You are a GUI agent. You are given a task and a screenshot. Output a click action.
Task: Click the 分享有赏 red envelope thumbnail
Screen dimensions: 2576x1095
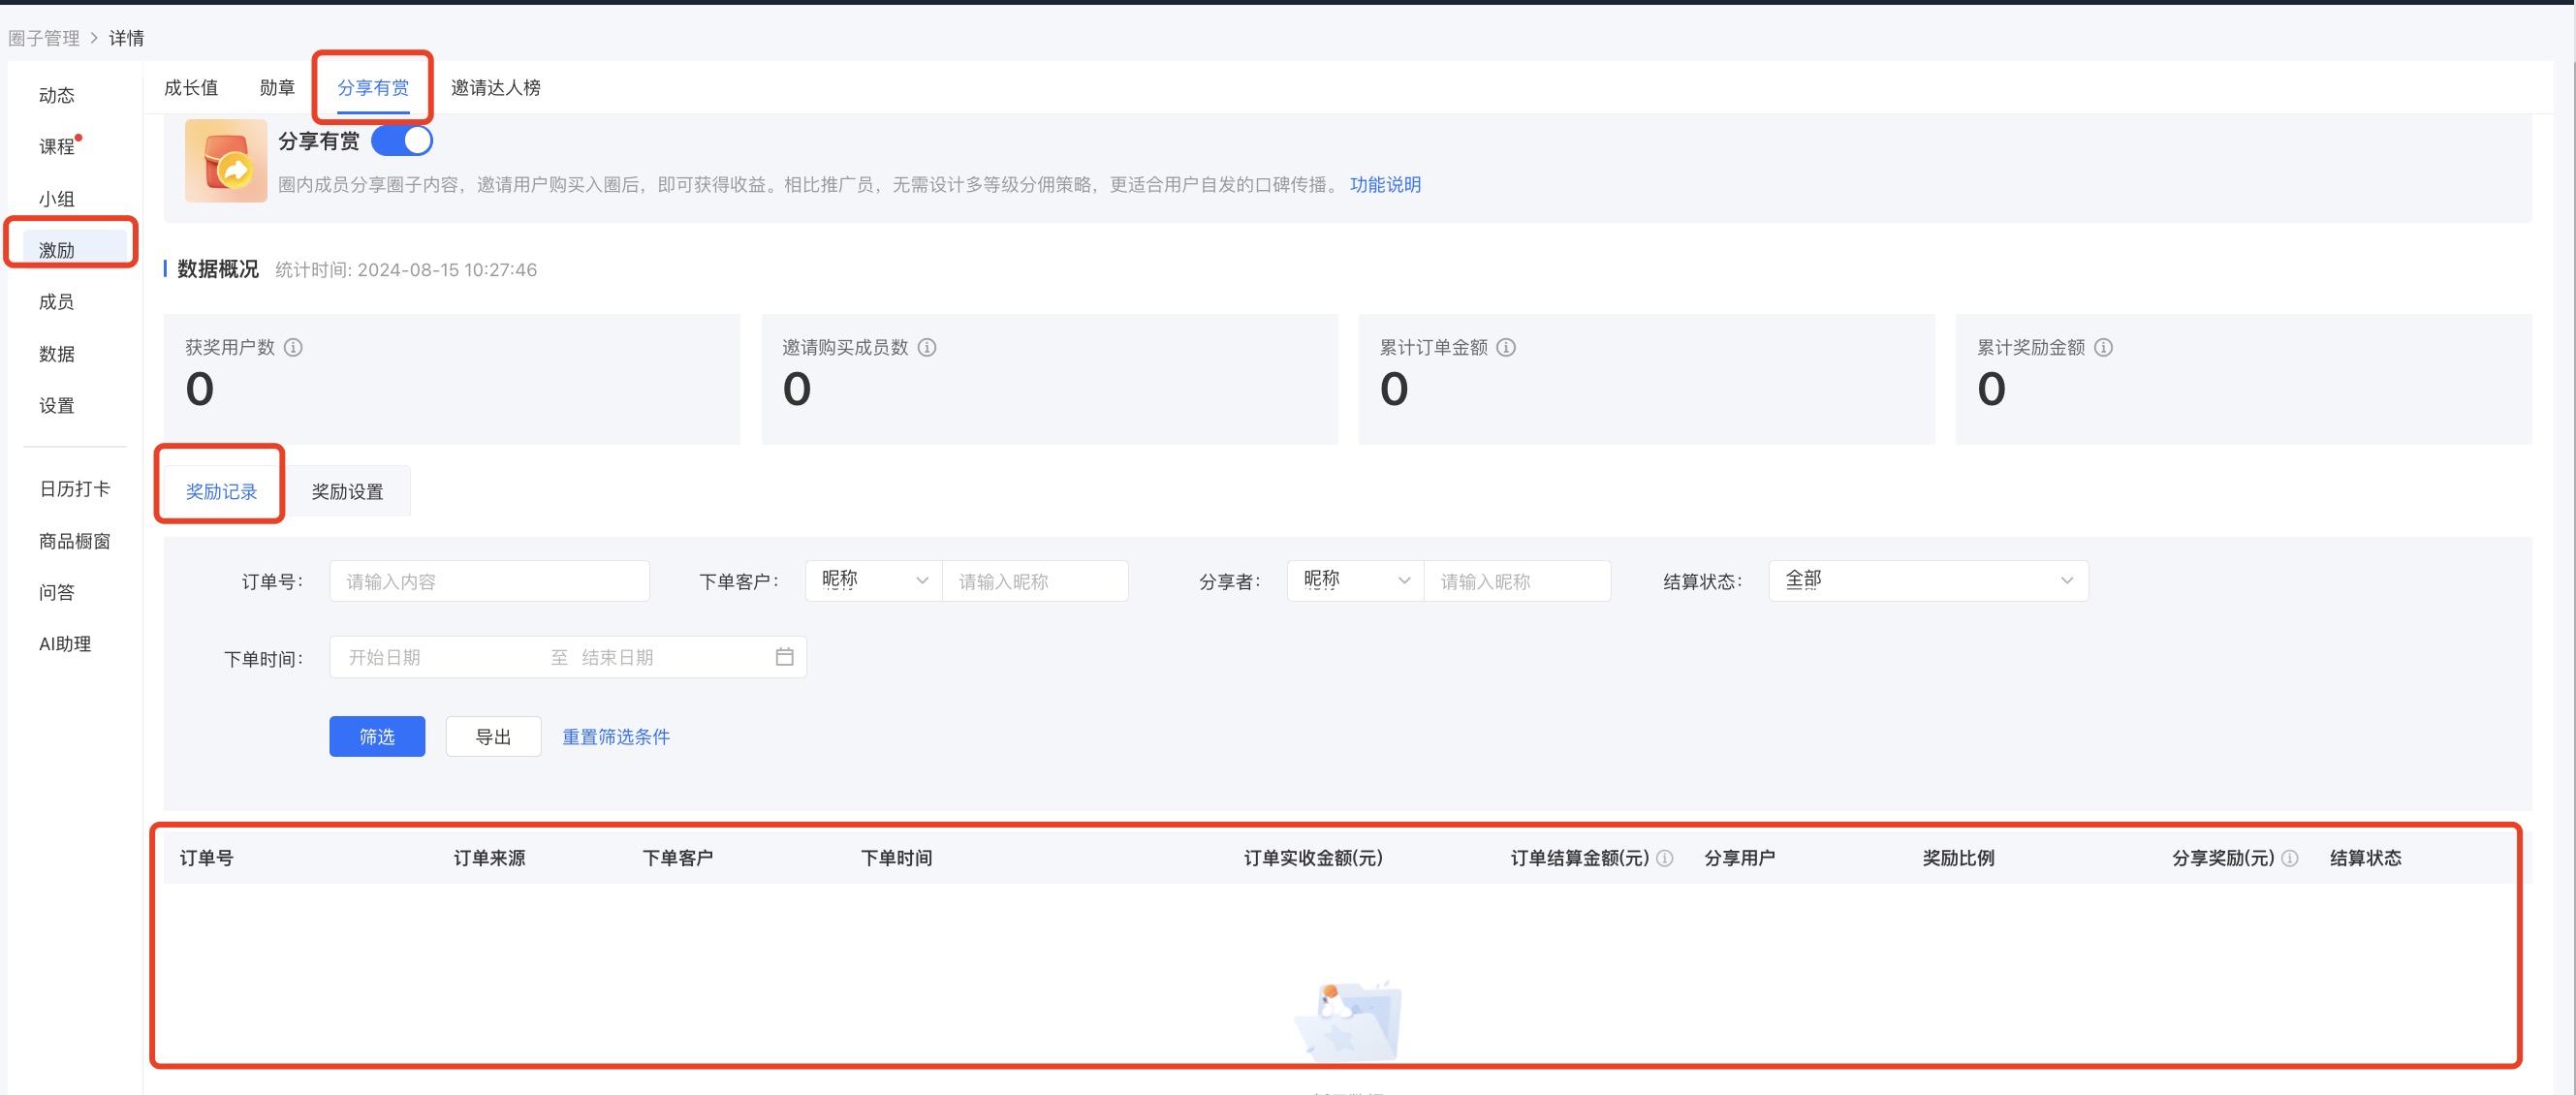[226, 161]
